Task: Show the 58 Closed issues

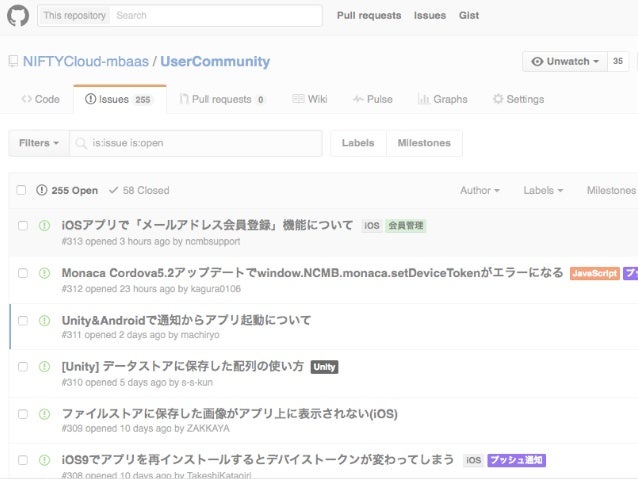Action: pos(139,190)
